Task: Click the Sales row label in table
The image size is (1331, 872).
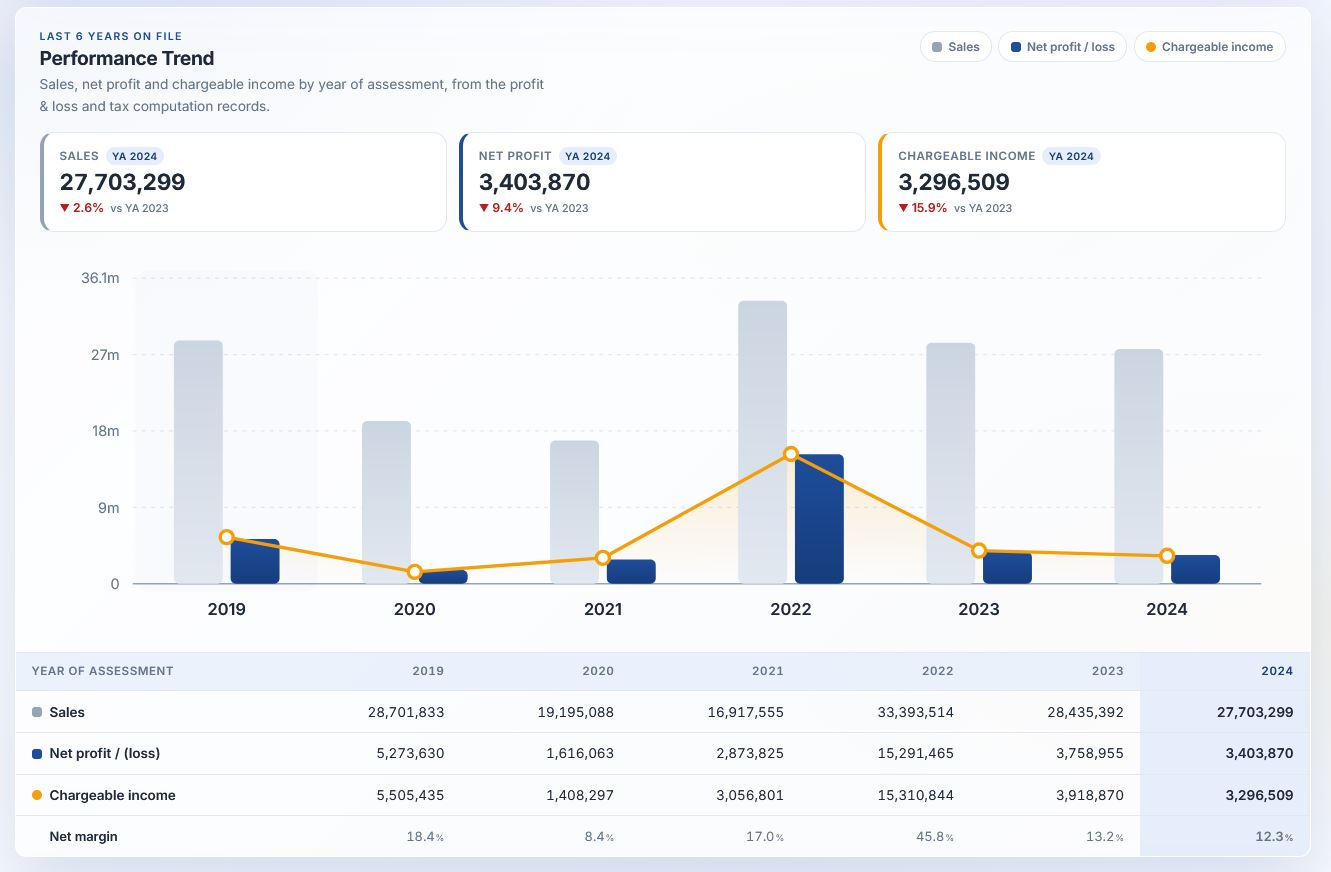Action: tap(67, 713)
